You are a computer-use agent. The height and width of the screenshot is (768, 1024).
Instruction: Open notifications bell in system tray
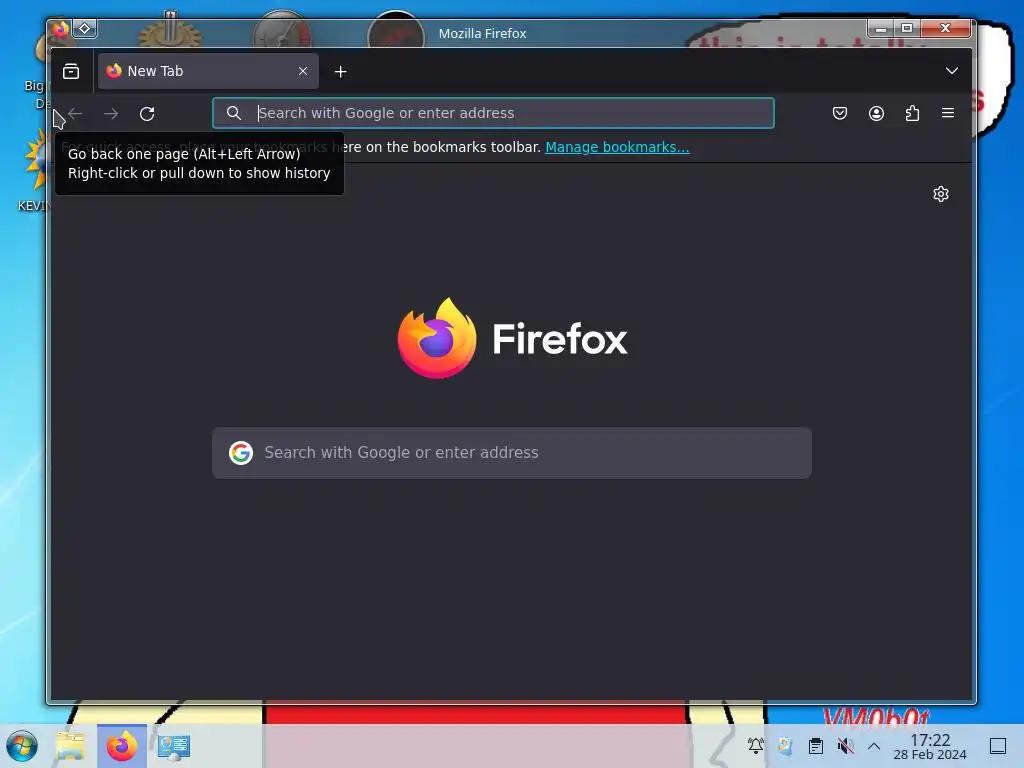[756, 745]
